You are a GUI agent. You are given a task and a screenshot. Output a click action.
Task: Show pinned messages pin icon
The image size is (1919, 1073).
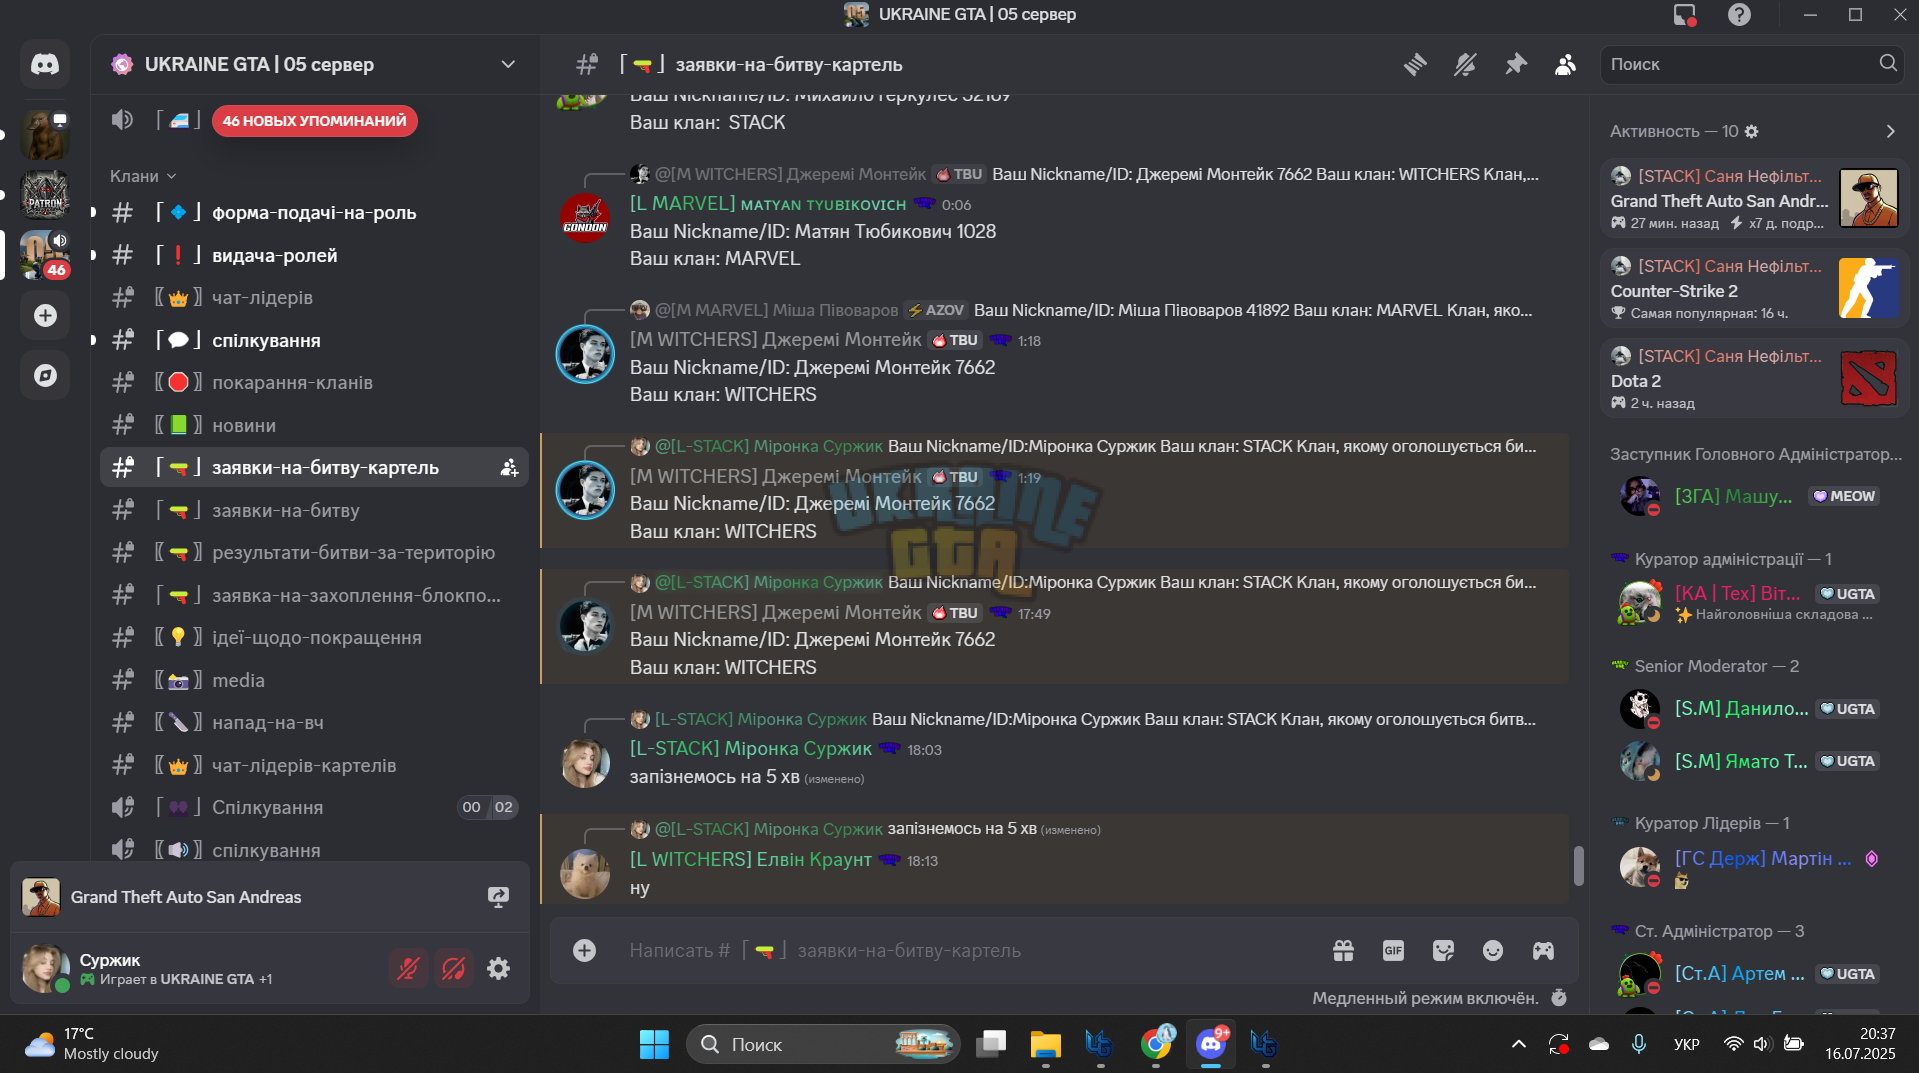click(1516, 65)
